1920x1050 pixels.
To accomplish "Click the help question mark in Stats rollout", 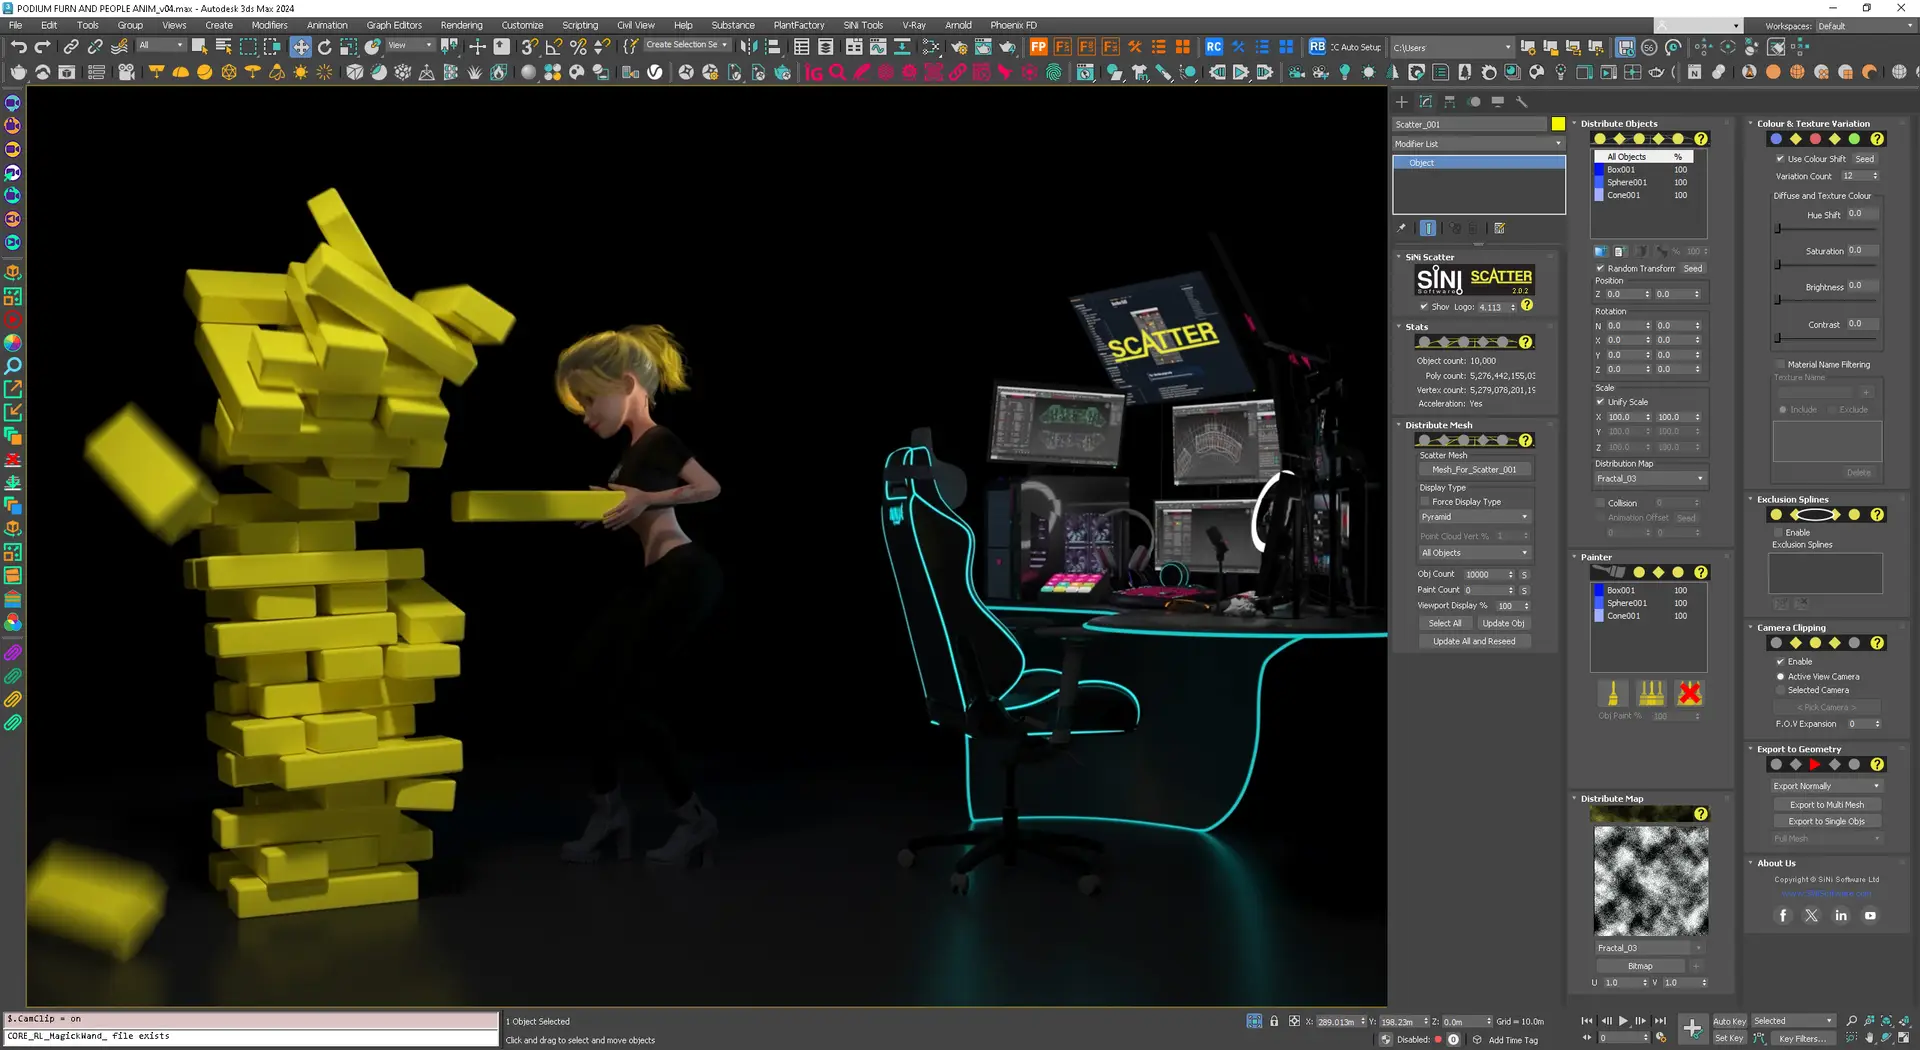I will (x=1525, y=342).
